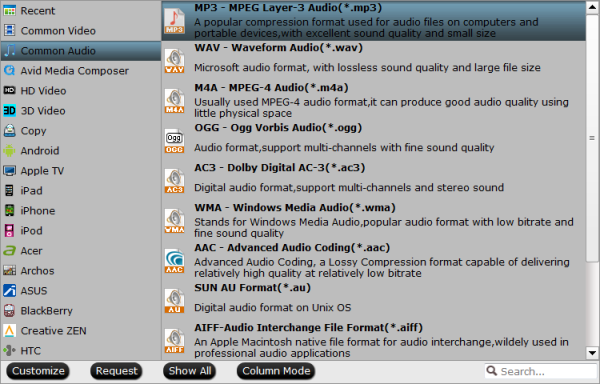Select SUN AU Format entry

pyautogui.click(x=374, y=301)
